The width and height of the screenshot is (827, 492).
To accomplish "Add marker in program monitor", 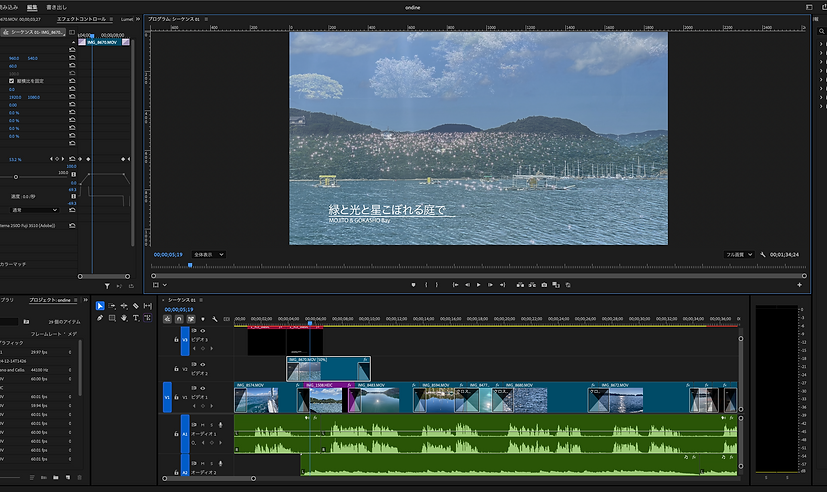I will pos(413,285).
